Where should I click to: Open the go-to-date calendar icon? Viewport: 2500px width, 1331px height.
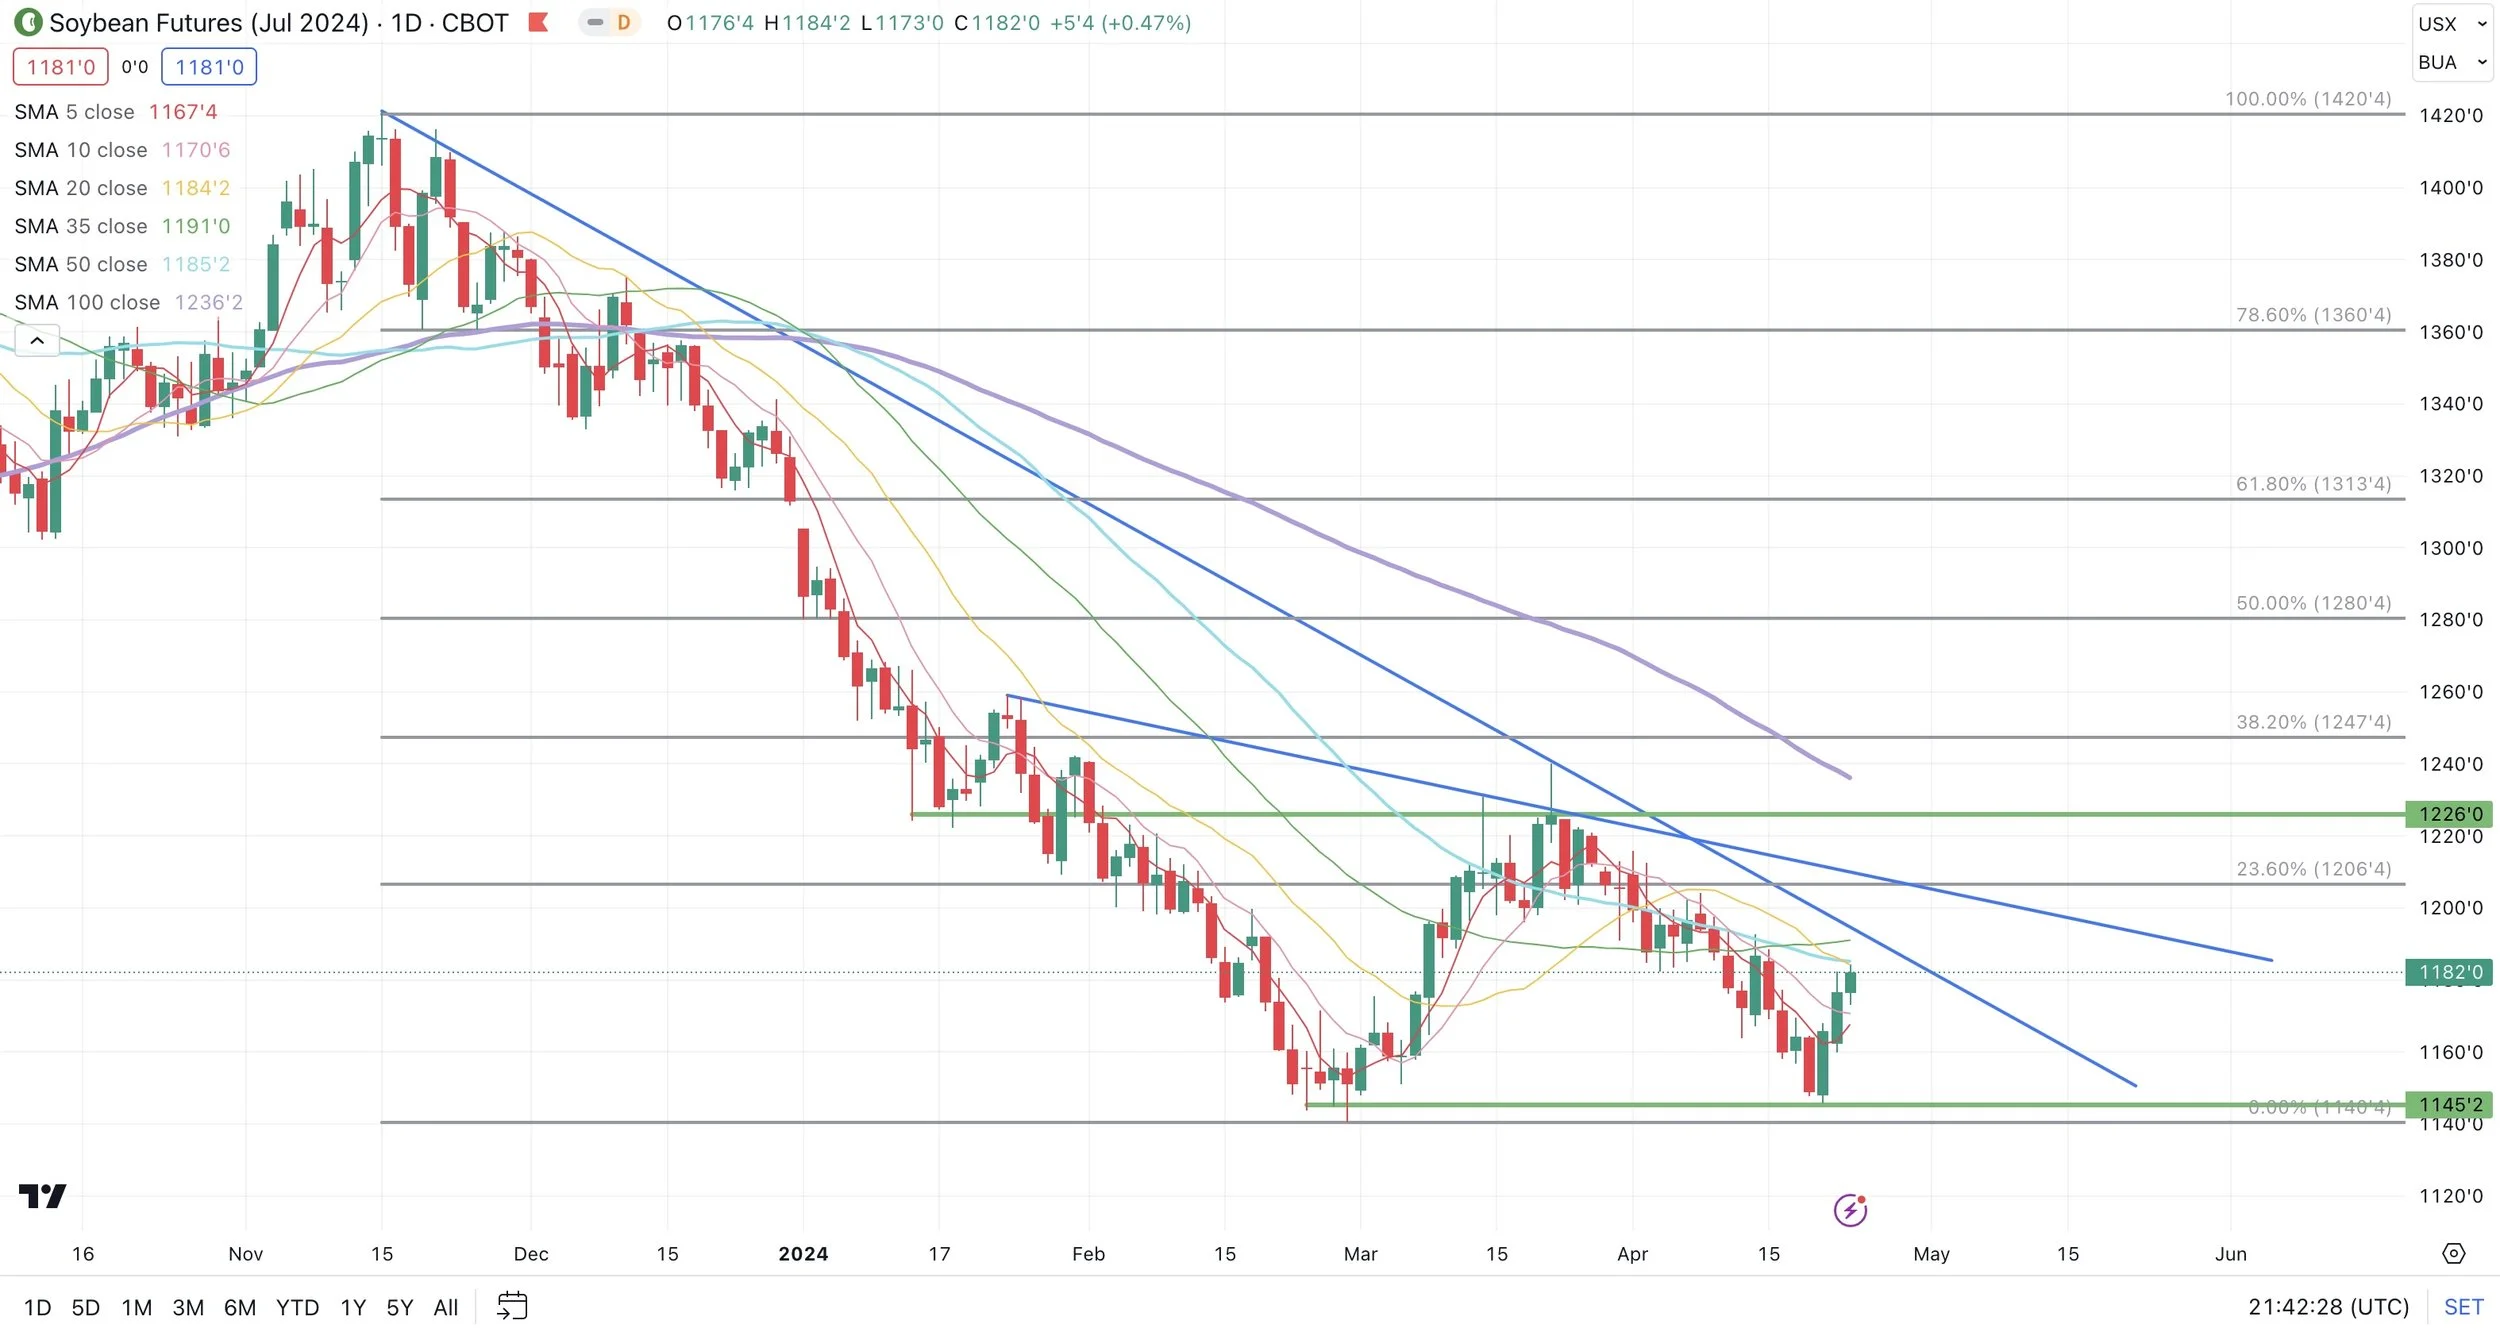(x=512, y=1306)
